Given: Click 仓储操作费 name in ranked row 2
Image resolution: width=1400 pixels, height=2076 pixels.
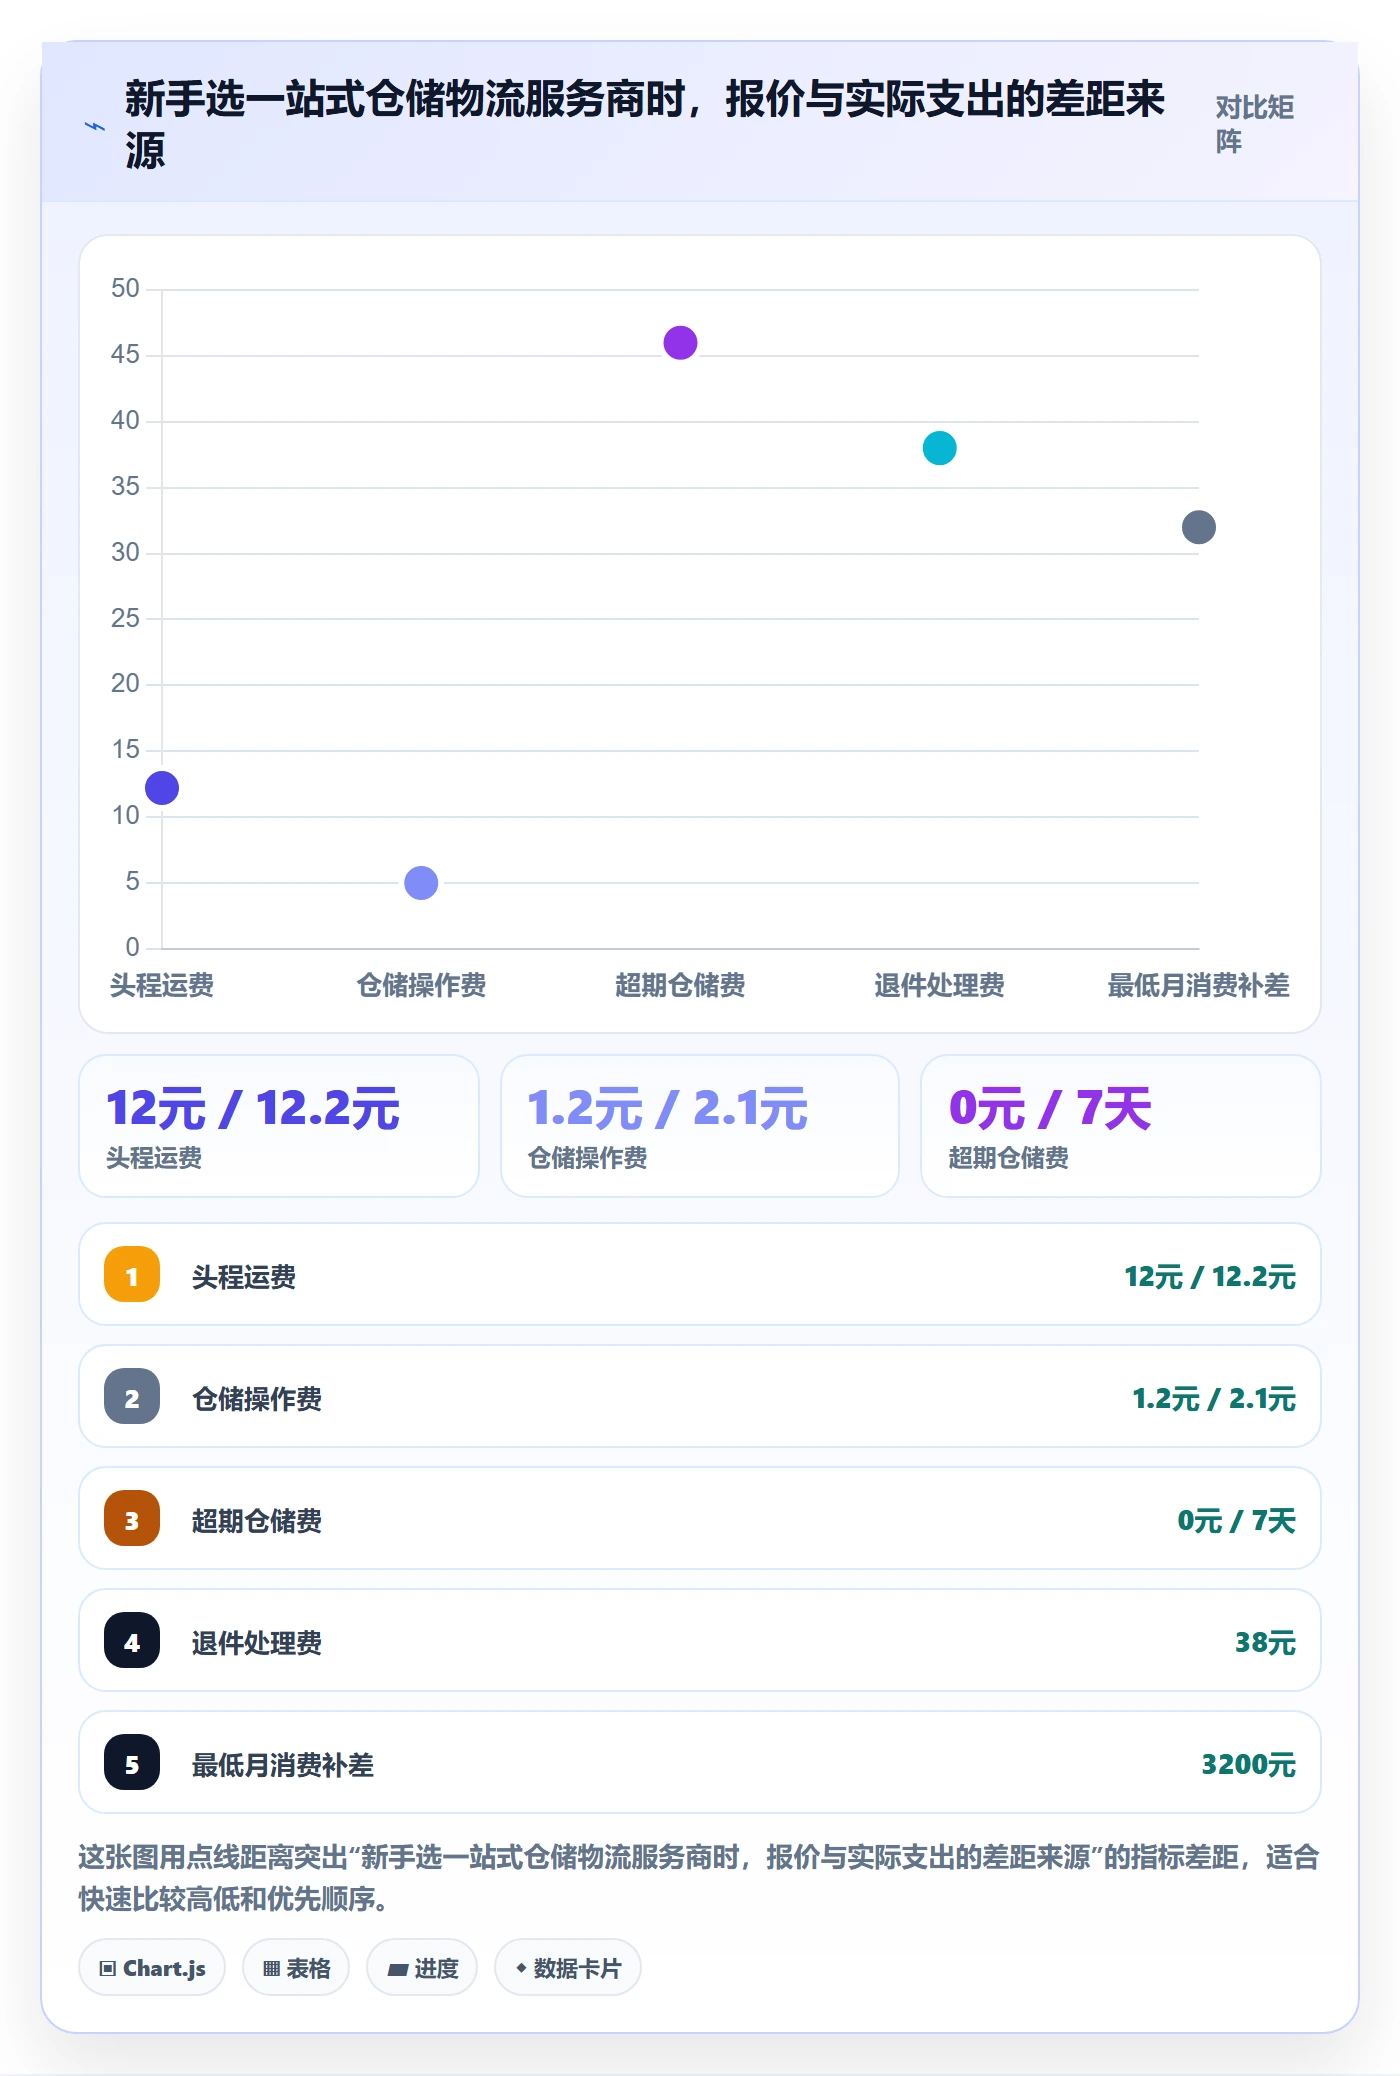Looking at the screenshot, I should pos(257,1399).
